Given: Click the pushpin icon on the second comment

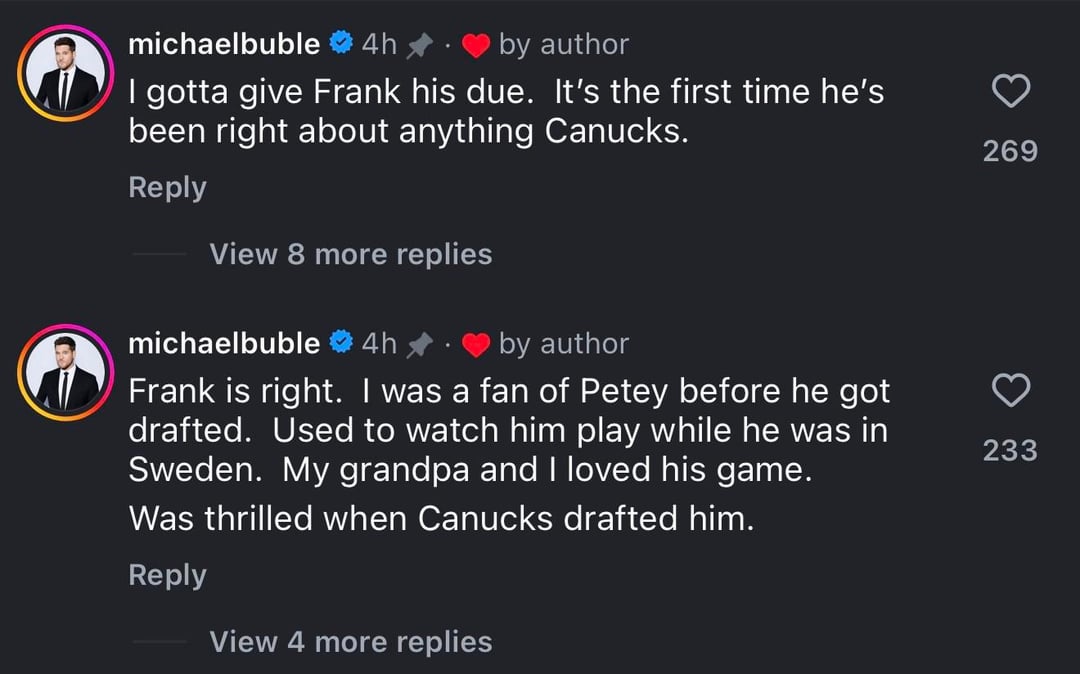Looking at the screenshot, I should coord(419,342).
